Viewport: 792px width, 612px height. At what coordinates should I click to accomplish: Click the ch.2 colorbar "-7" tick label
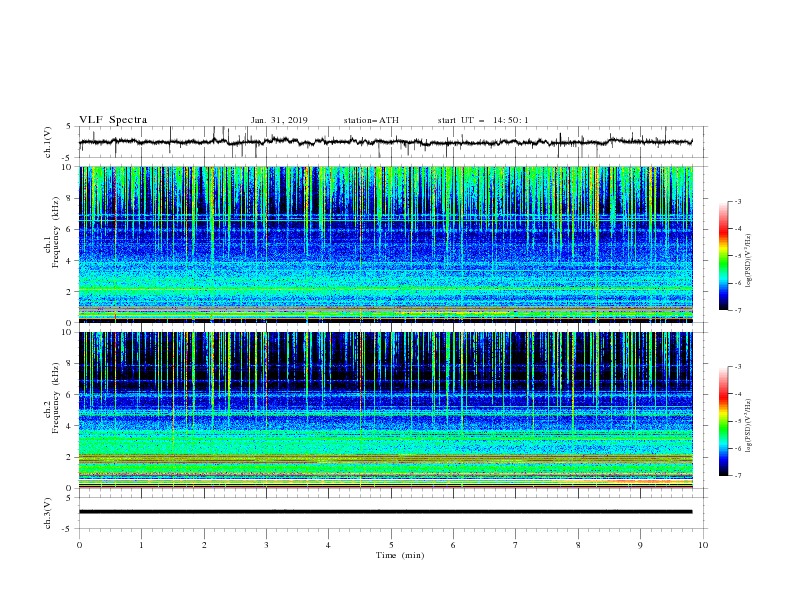point(737,476)
